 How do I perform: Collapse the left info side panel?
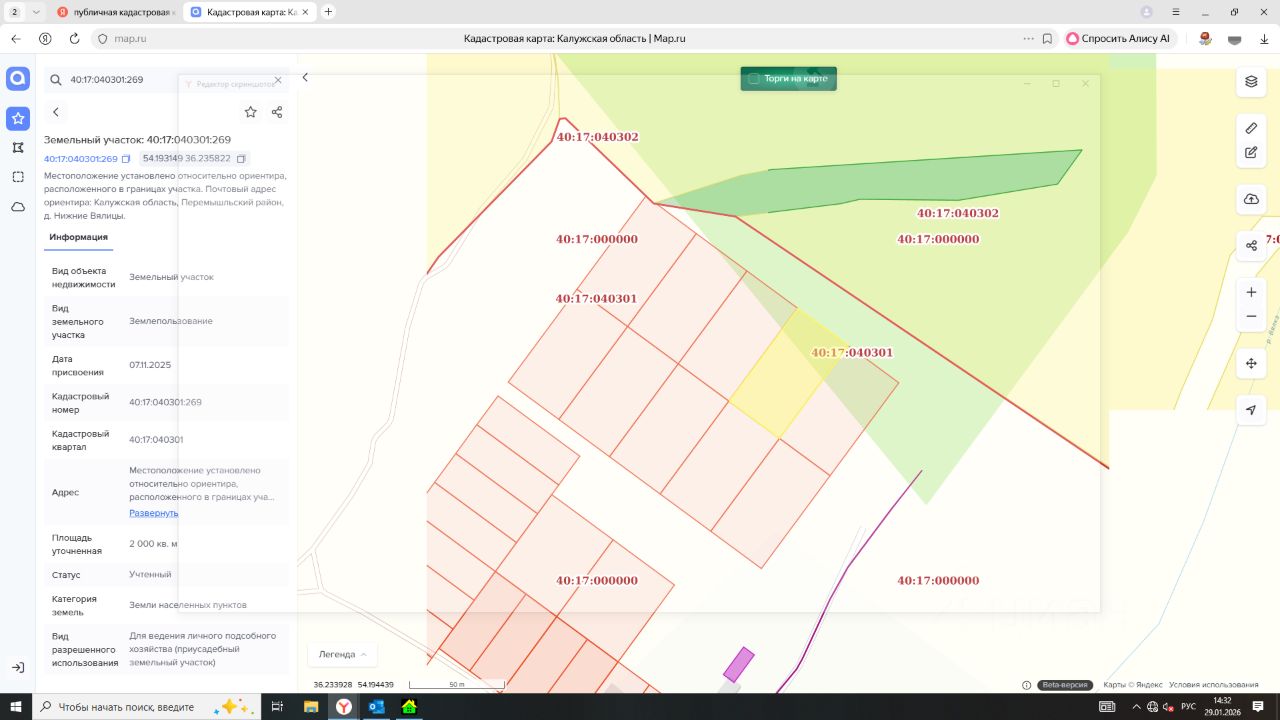point(305,77)
